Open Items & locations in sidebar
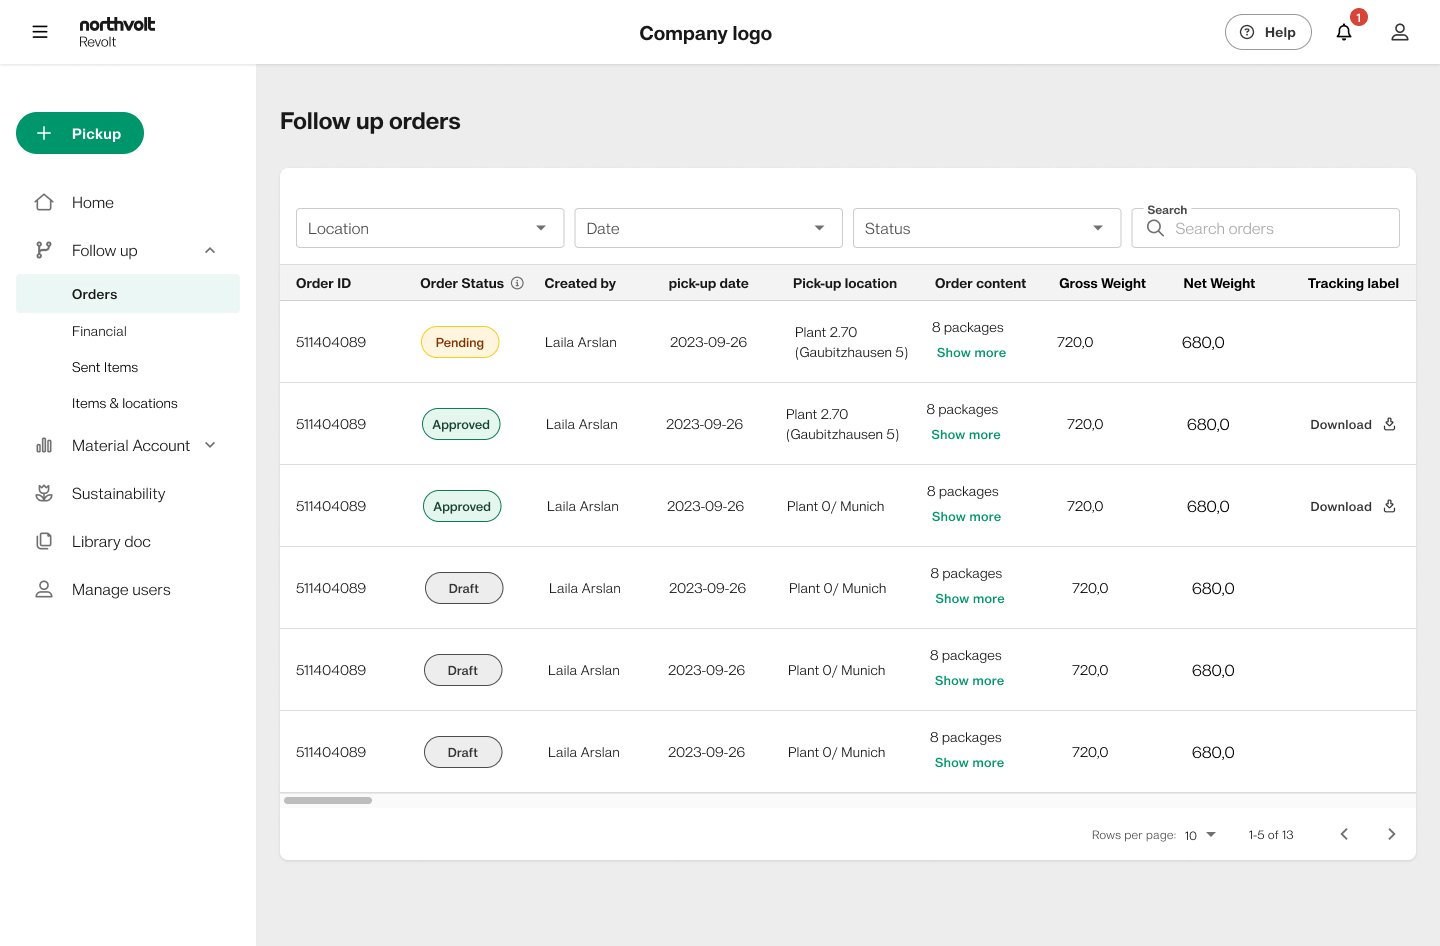The width and height of the screenshot is (1440, 946). coord(125,403)
